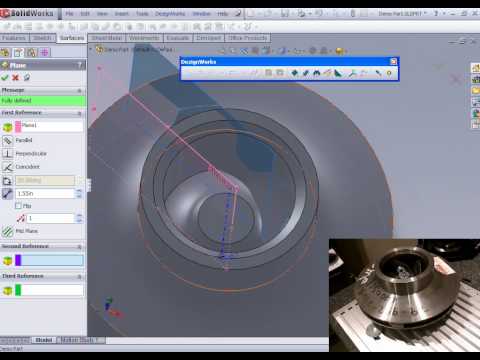Image resolution: width=480 pixels, height=360 pixels.
Task: Click Previous View in view toolbar
Action: coord(245,51)
